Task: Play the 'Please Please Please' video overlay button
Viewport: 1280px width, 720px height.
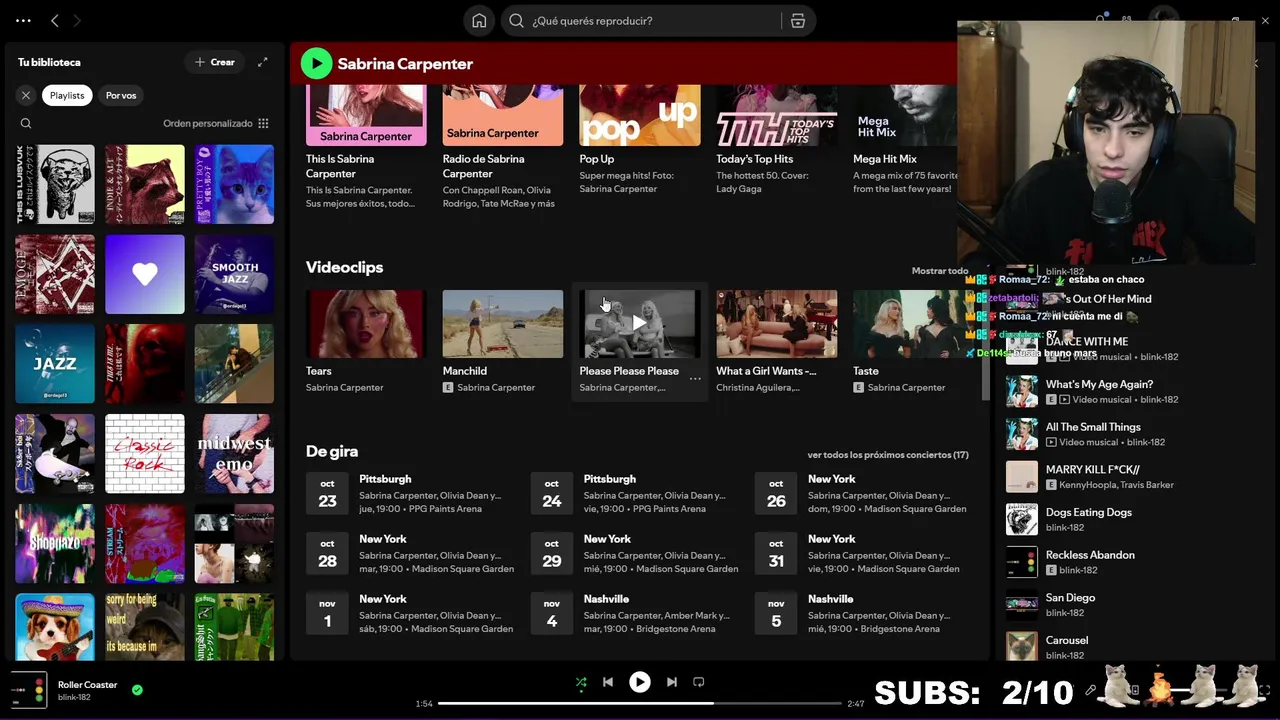Action: pos(639,323)
